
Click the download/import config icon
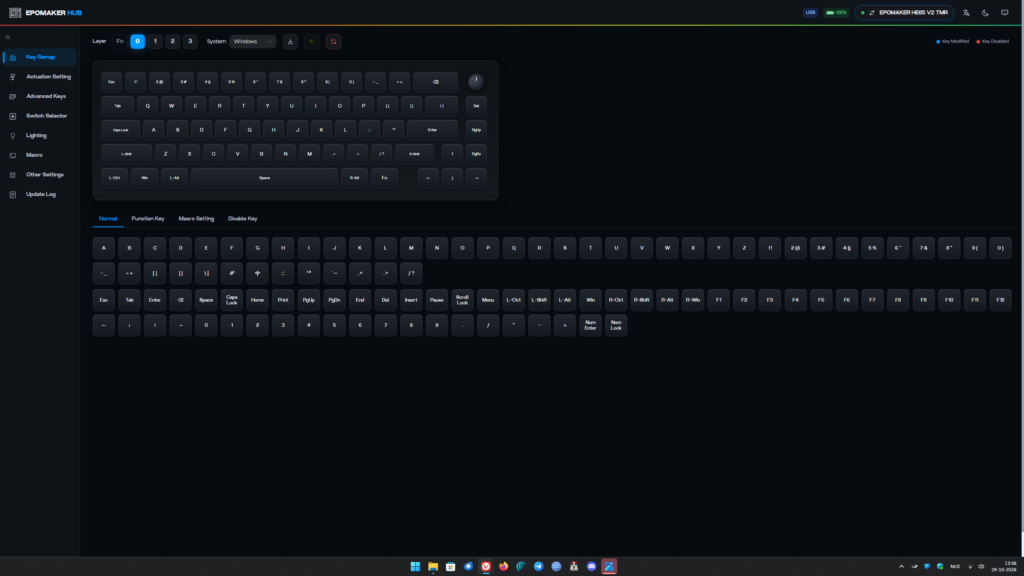click(x=291, y=42)
